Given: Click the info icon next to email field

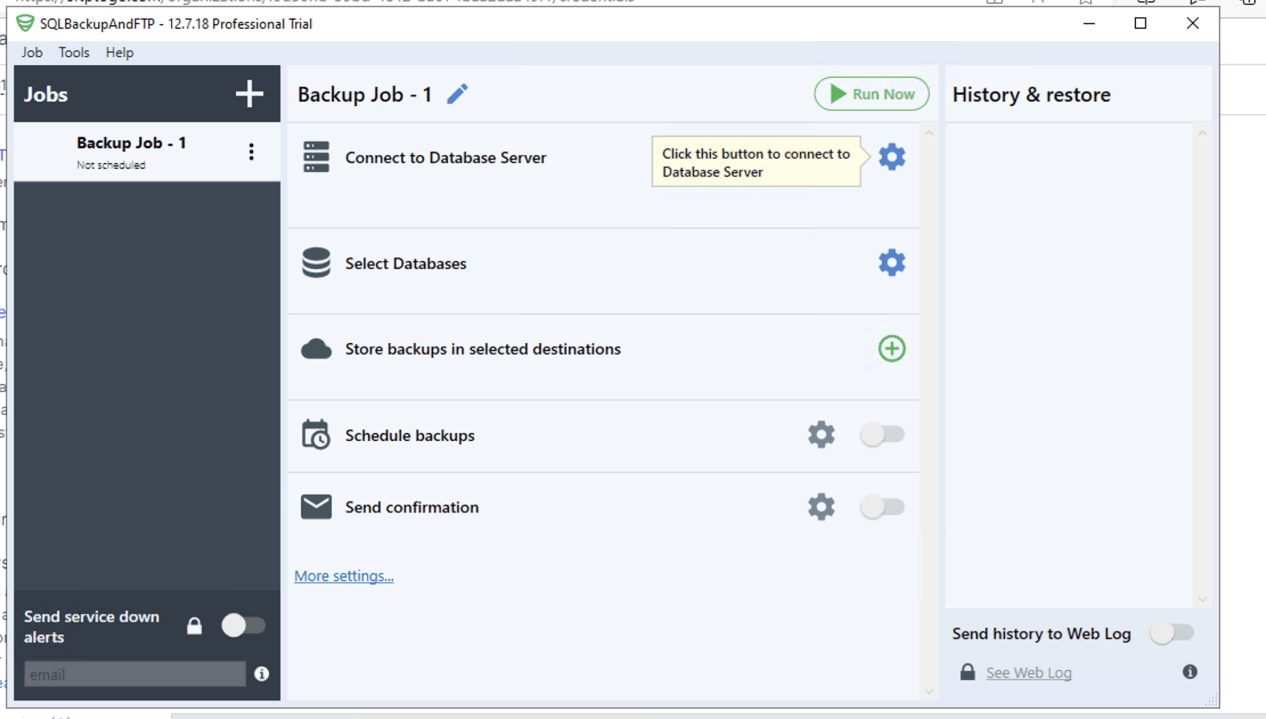Looking at the screenshot, I should coord(261,674).
